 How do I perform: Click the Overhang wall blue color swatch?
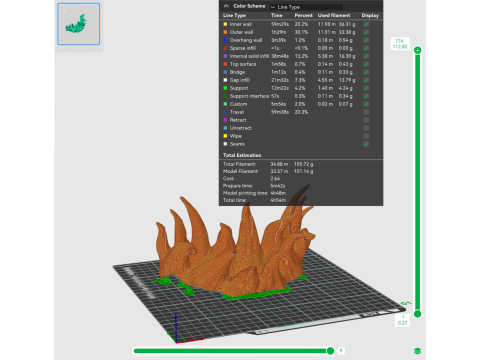[x=225, y=40]
